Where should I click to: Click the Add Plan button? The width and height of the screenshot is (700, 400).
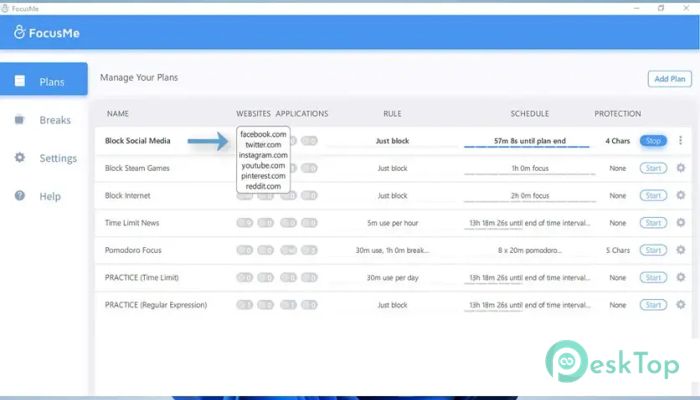(670, 79)
